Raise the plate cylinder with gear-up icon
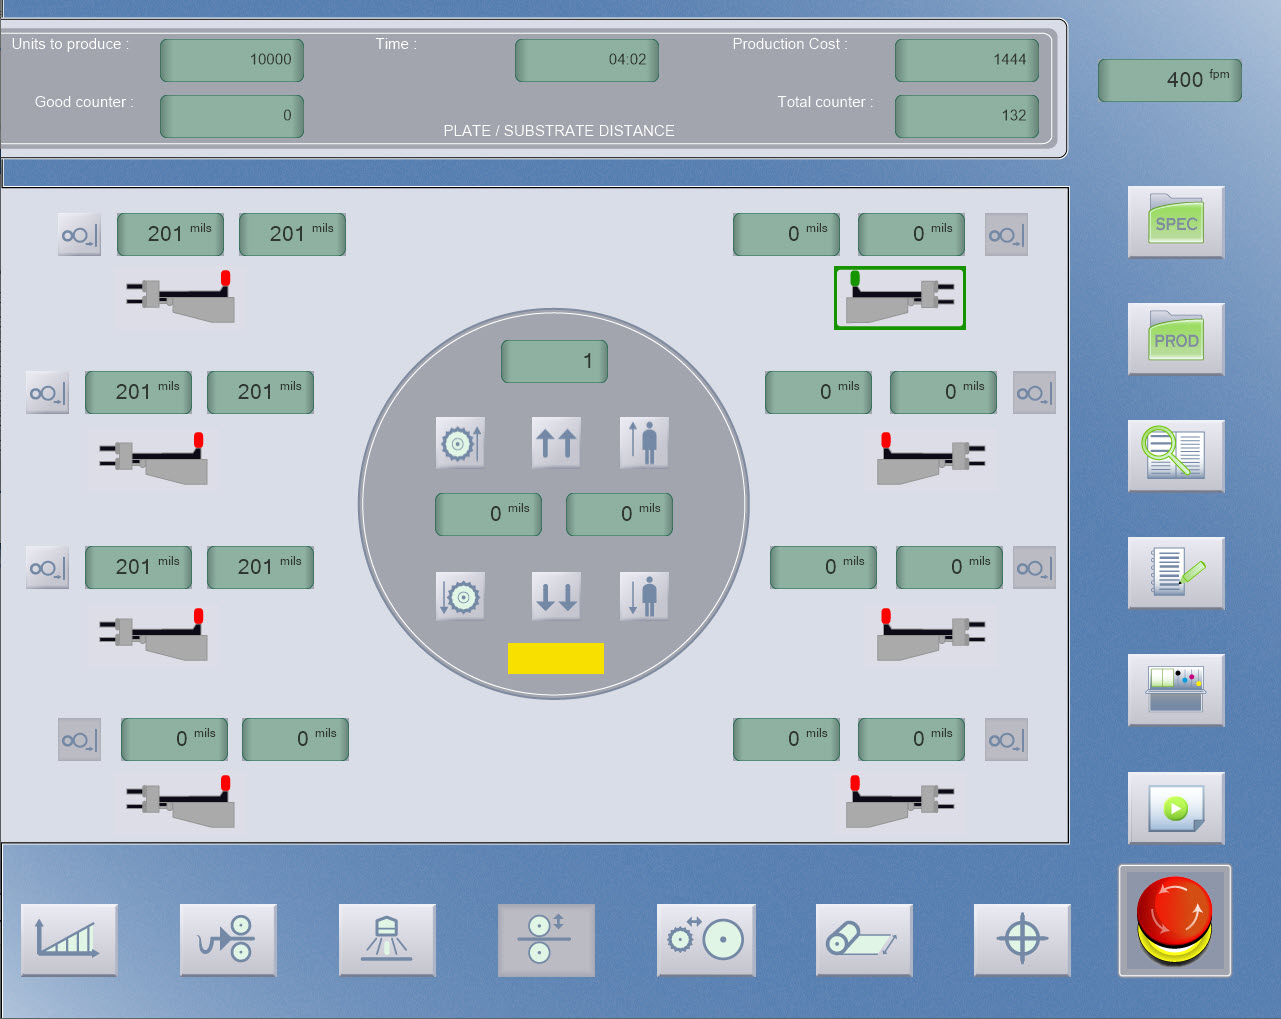 [x=460, y=443]
